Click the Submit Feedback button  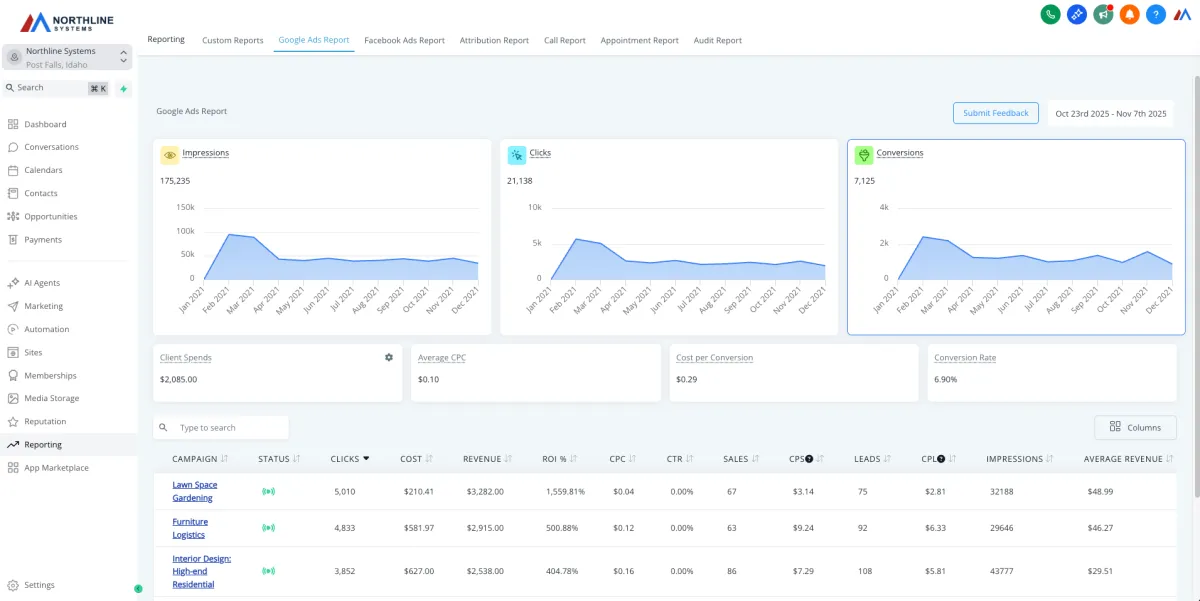point(995,113)
